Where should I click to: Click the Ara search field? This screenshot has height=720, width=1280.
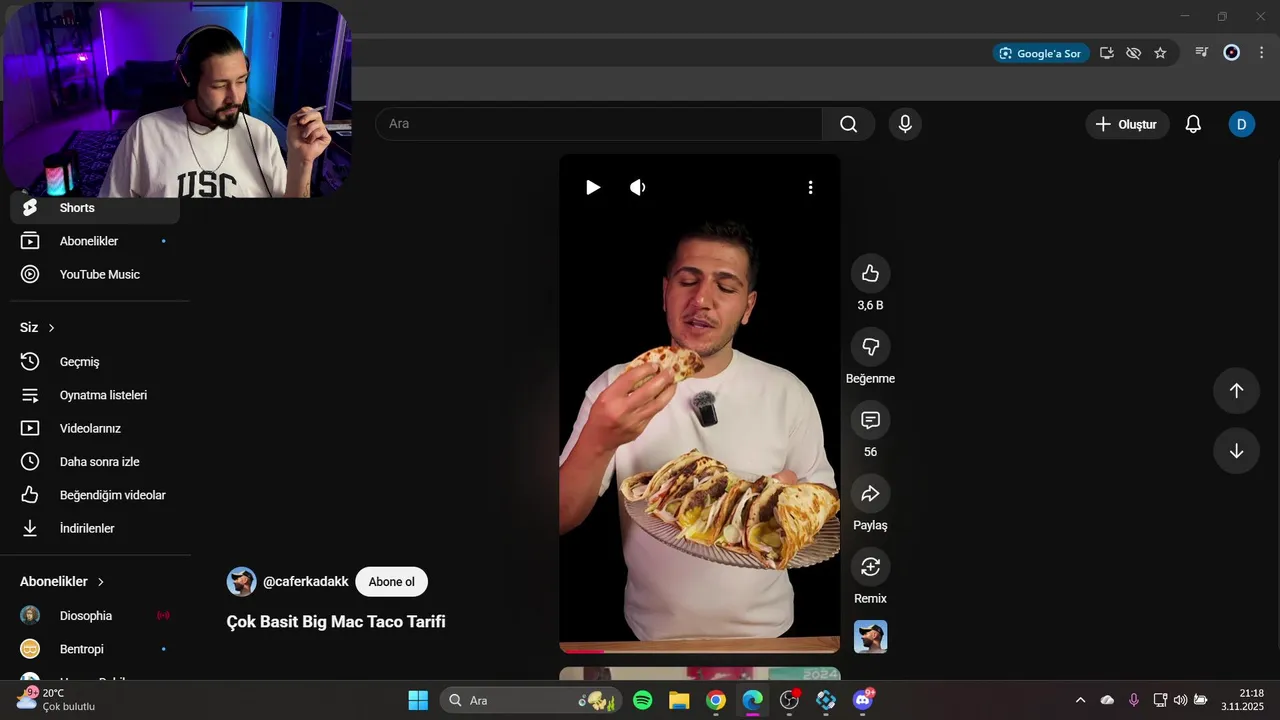point(599,124)
